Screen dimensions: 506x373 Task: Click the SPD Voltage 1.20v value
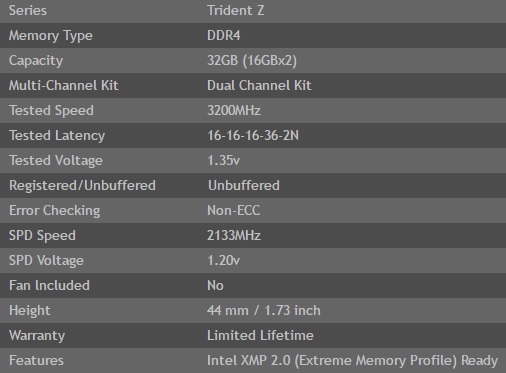pos(223,261)
